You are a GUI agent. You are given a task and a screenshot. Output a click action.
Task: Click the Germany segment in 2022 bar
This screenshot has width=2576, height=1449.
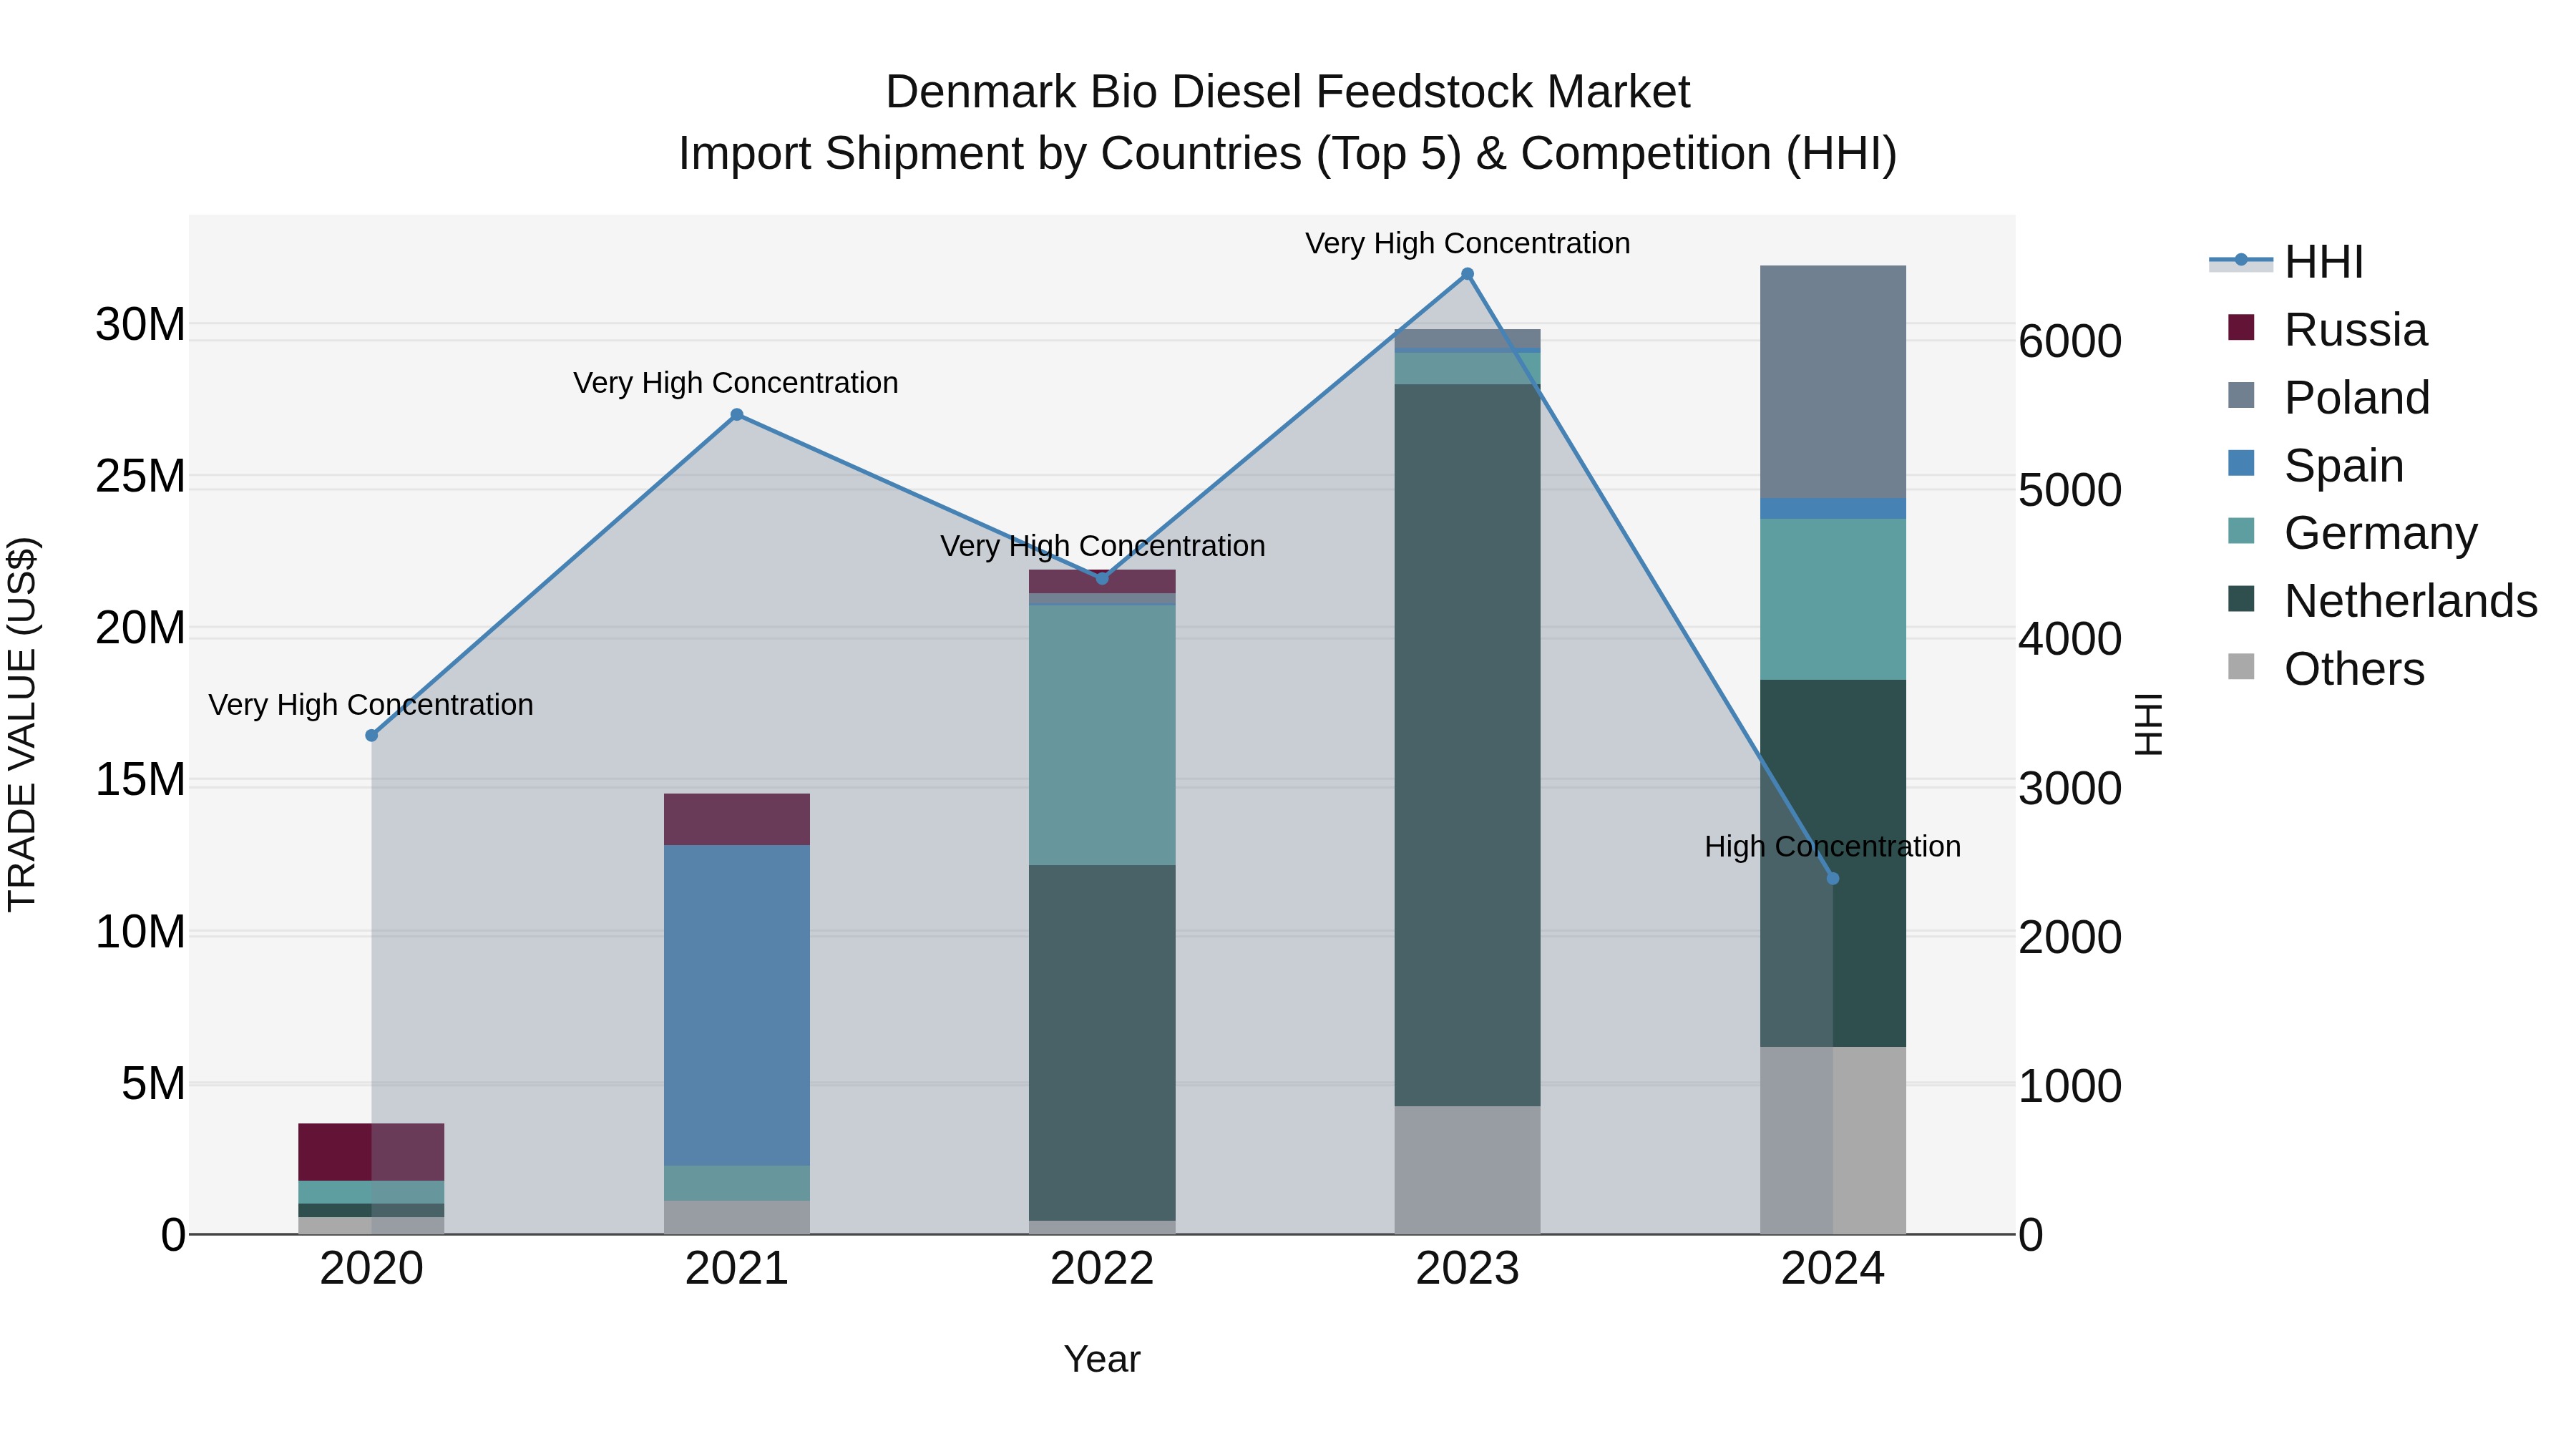click(1102, 735)
